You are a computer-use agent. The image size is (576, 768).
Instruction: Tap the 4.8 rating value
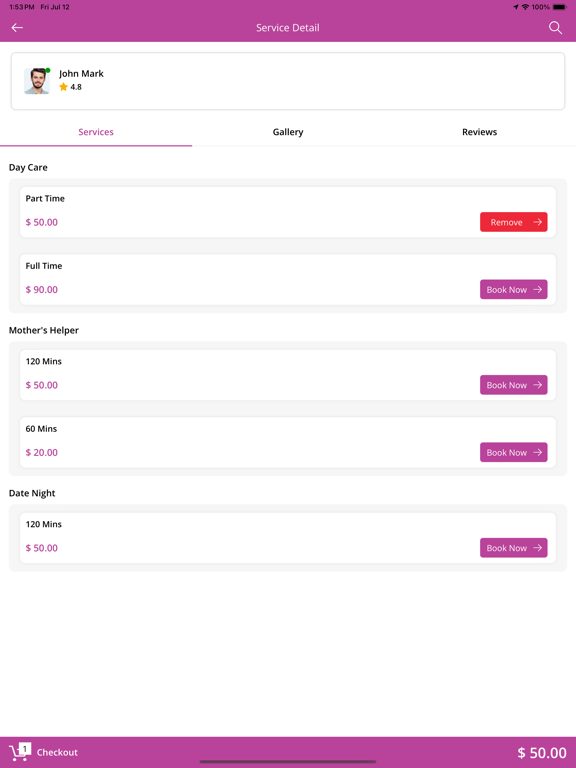click(x=76, y=87)
